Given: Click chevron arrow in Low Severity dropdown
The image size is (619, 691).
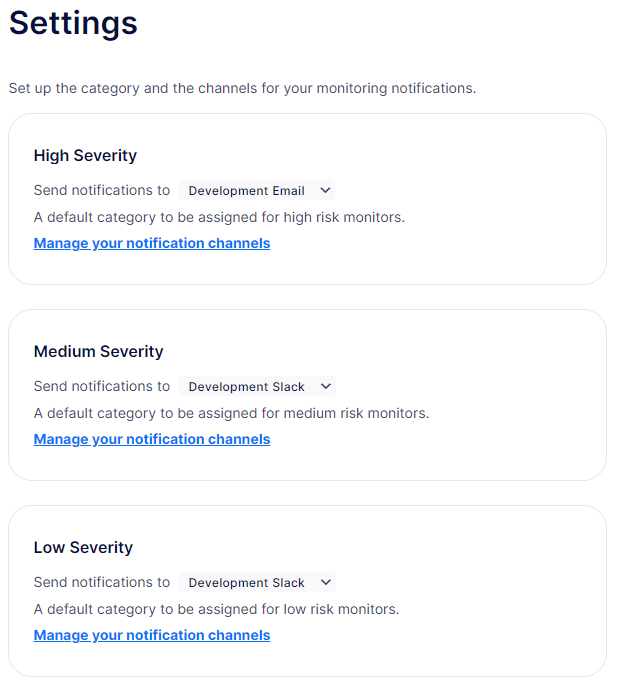Looking at the screenshot, I should (x=325, y=583).
